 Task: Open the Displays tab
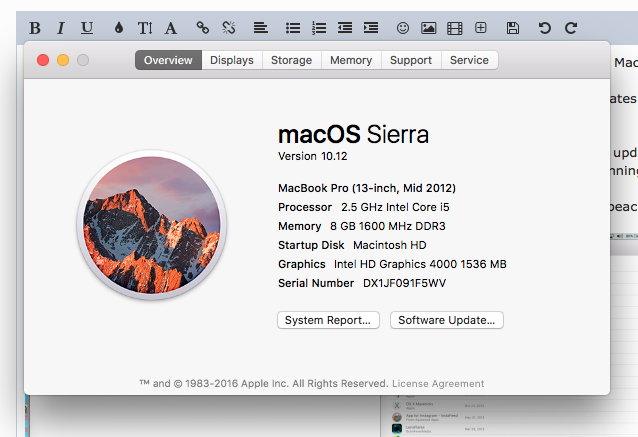click(232, 60)
